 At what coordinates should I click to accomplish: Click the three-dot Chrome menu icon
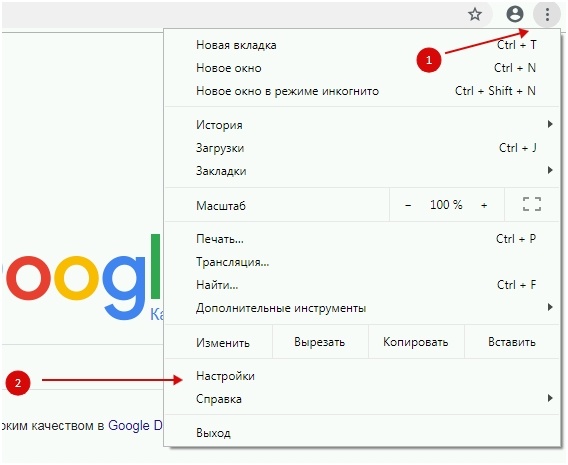(547, 14)
